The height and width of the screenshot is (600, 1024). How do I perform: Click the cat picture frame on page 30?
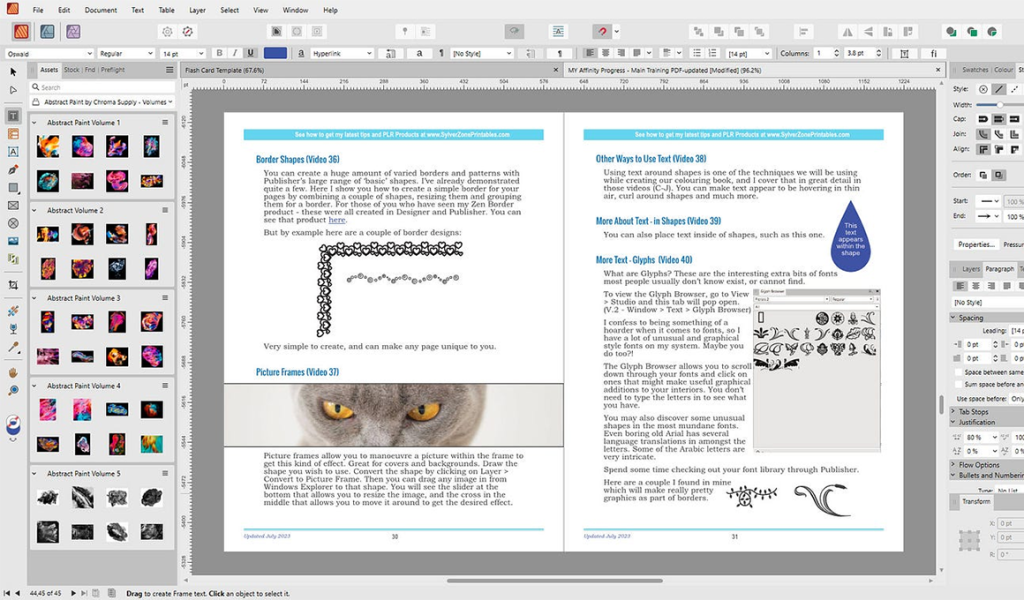pyautogui.click(x=394, y=415)
